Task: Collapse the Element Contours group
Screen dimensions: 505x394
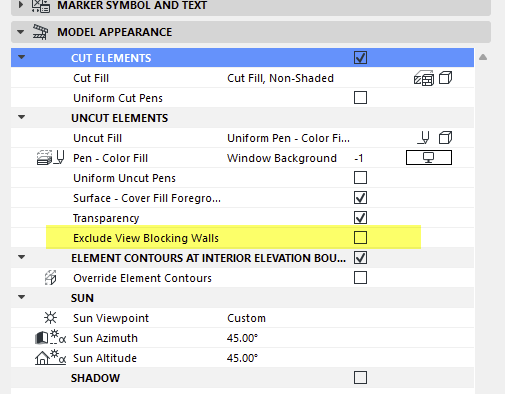Action: 22,257
